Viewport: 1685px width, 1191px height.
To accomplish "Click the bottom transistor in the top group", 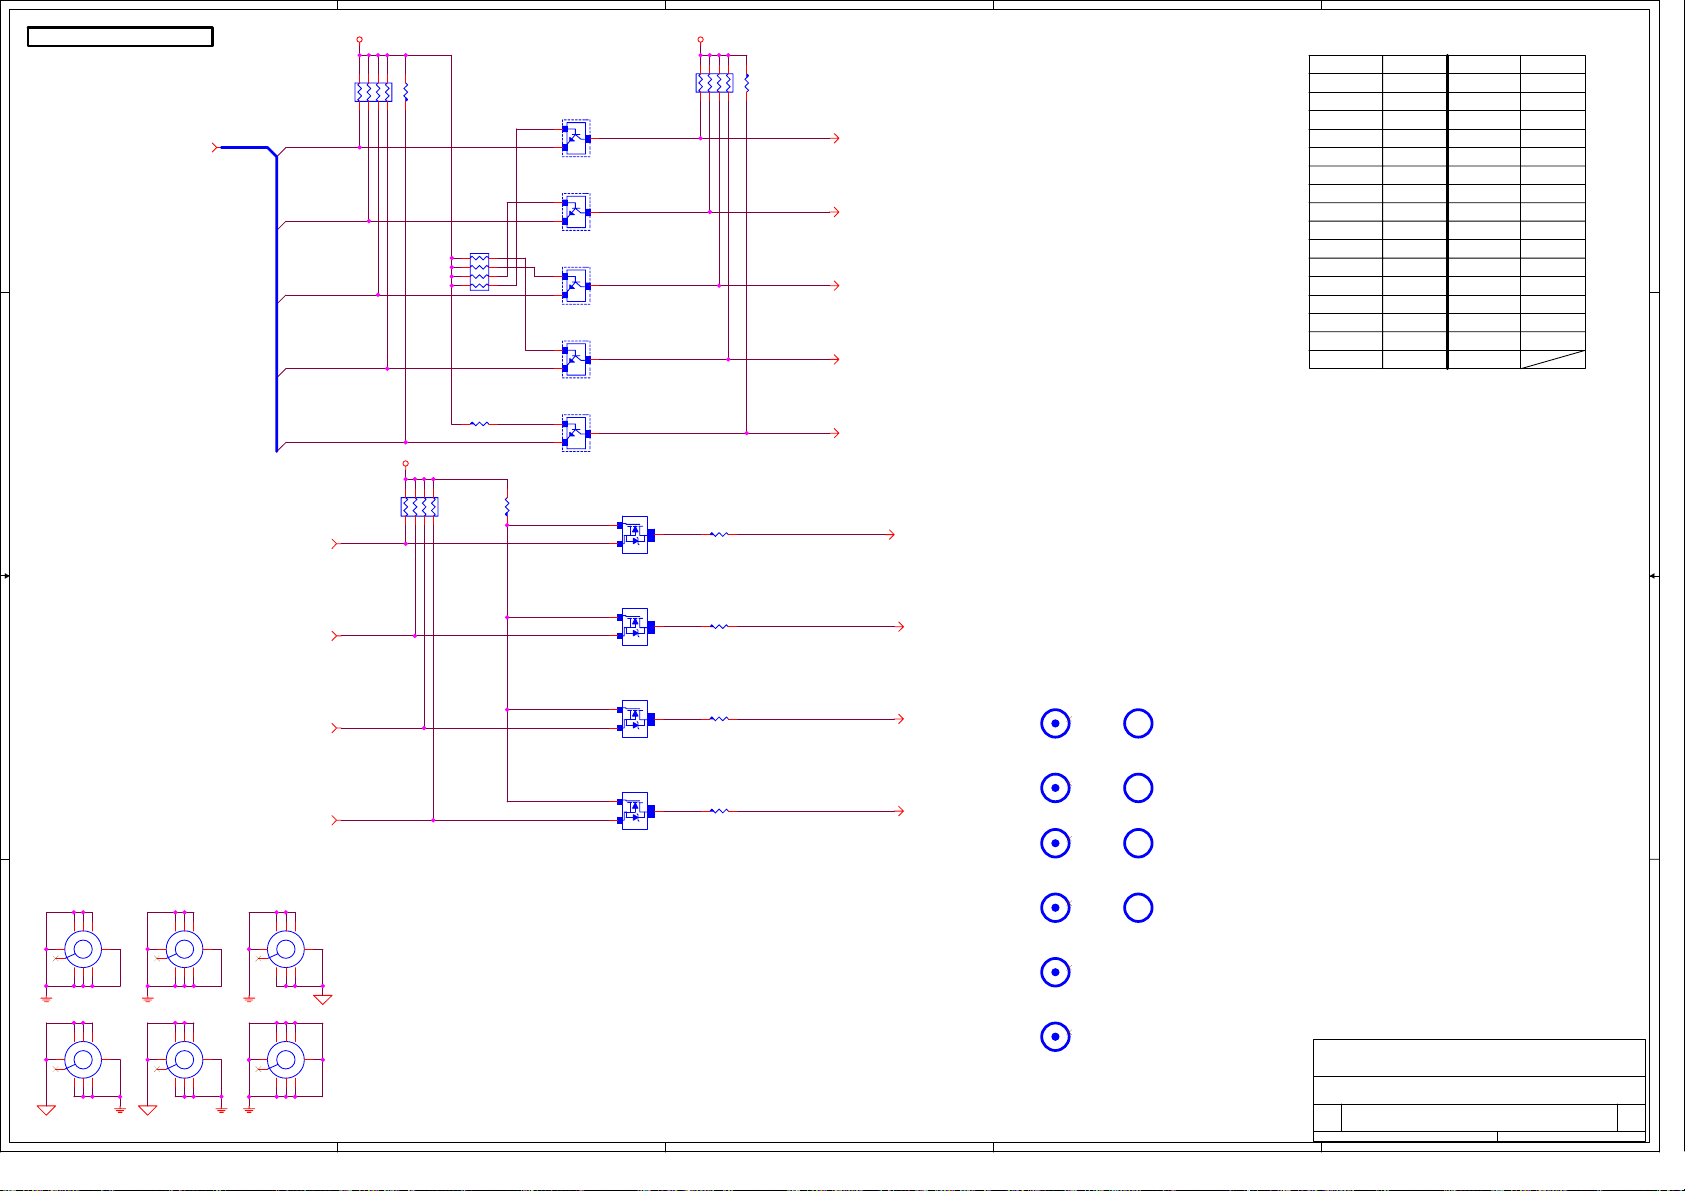I will tap(576, 433).
